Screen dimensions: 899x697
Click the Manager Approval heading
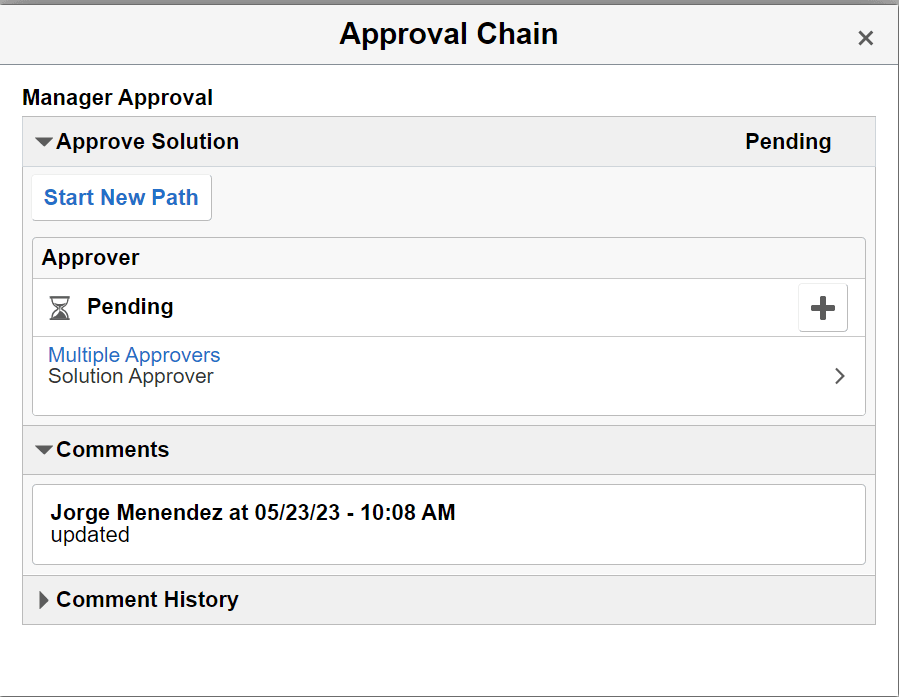click(x=117, y=97)
